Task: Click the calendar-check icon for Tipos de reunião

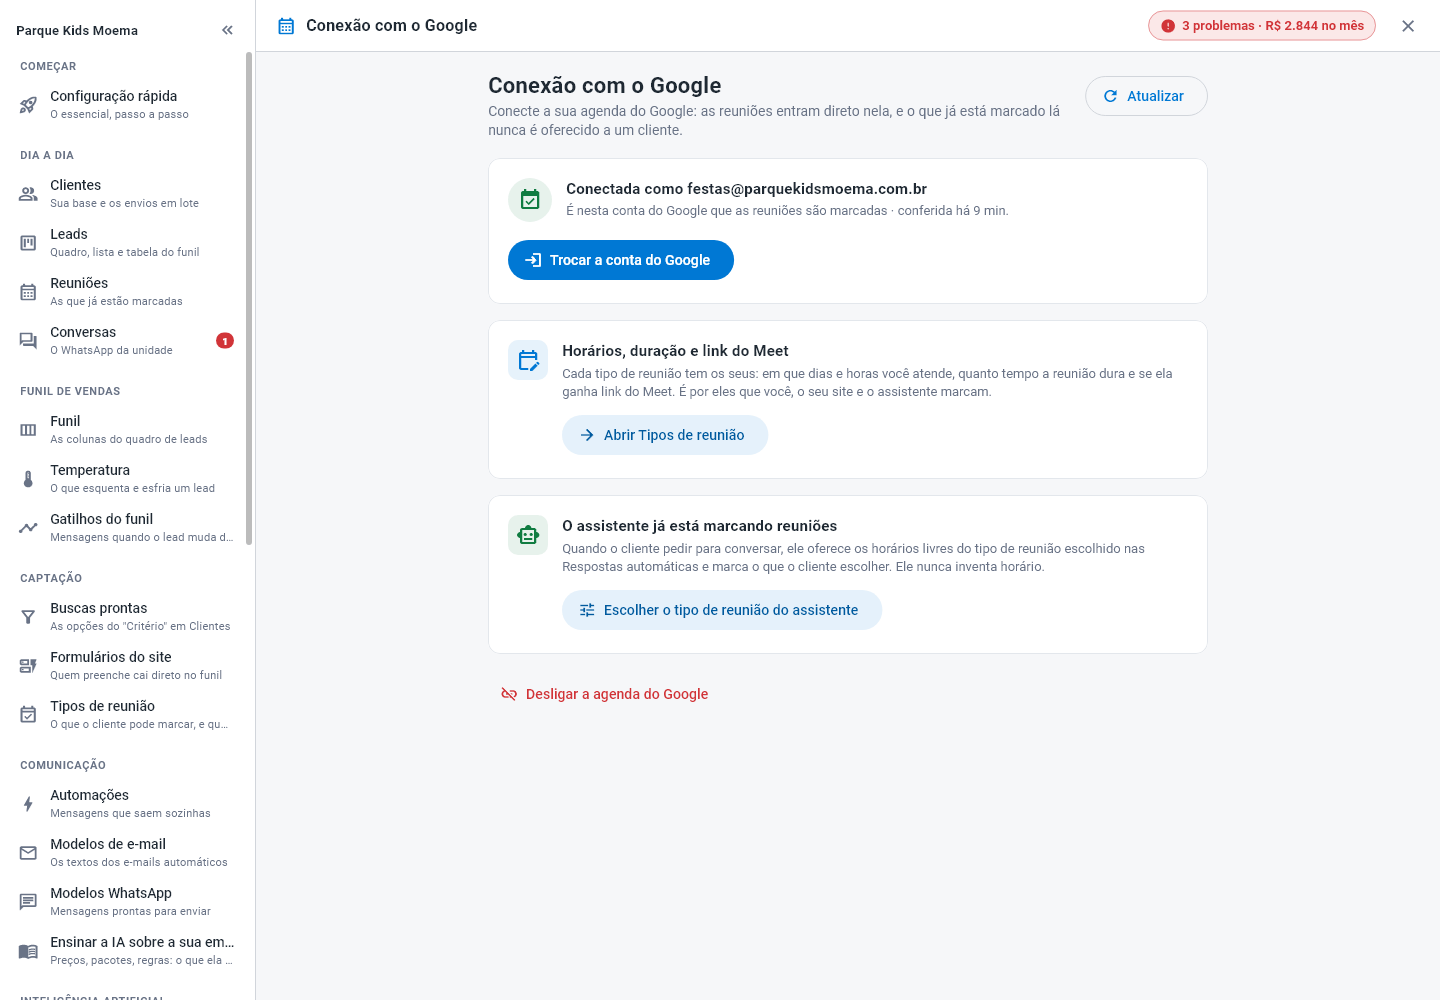Action: [x=28, y=715]
